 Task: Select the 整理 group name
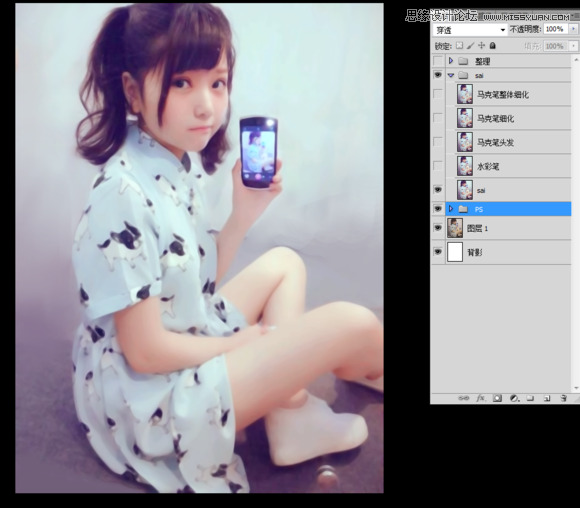(x=483, y=61)
